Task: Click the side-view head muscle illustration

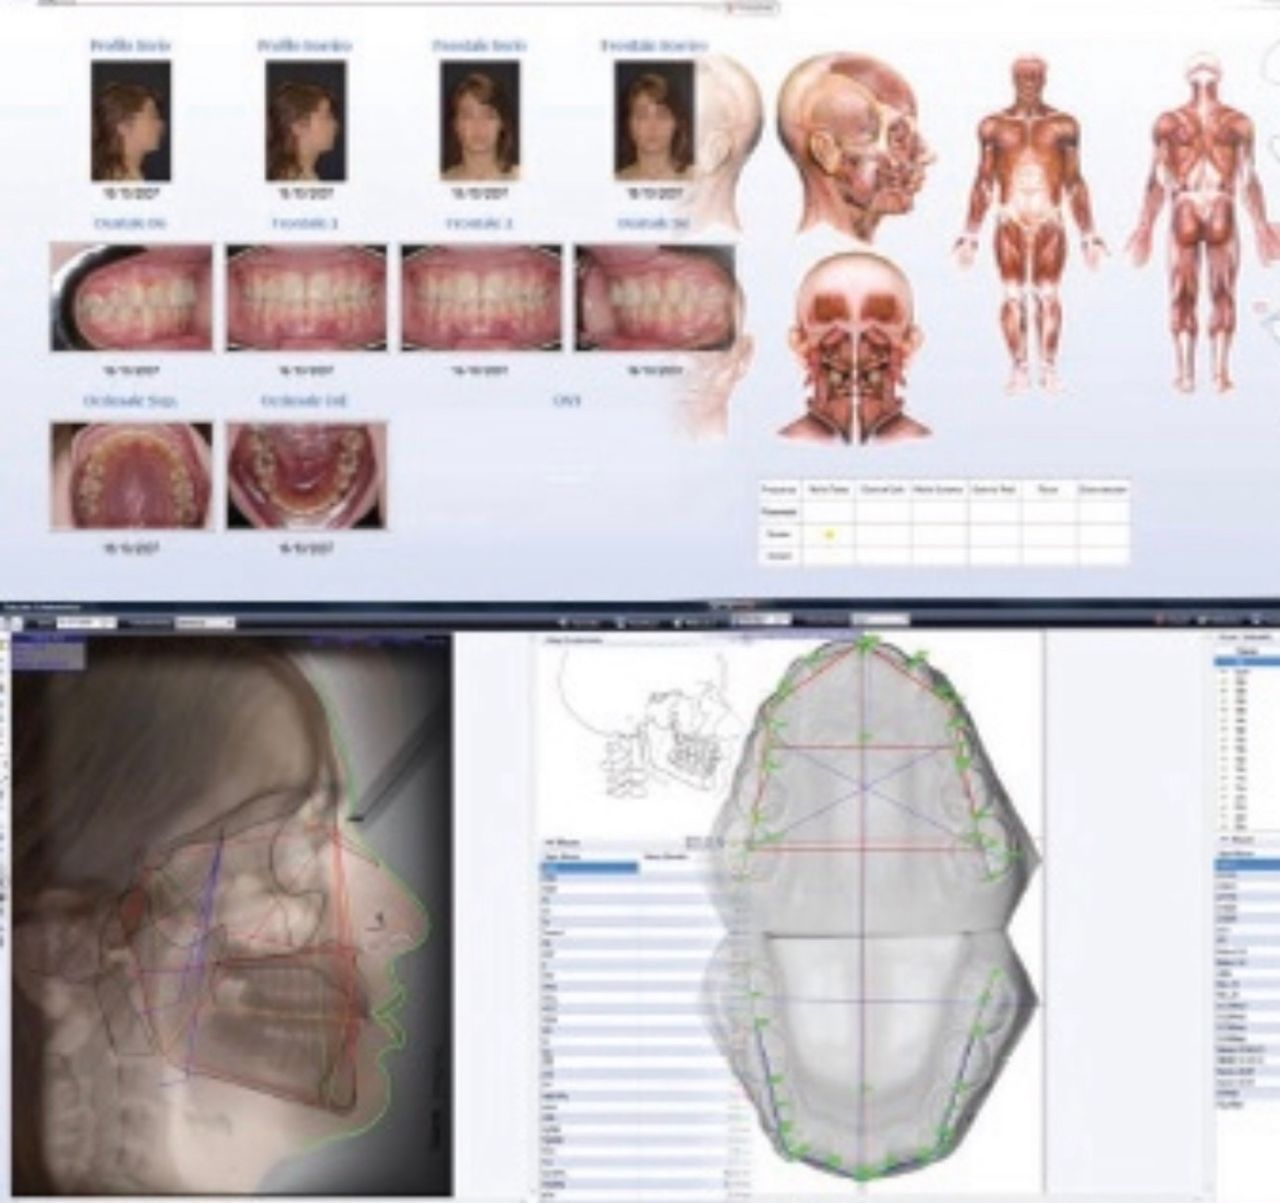Action: (855, 145)
